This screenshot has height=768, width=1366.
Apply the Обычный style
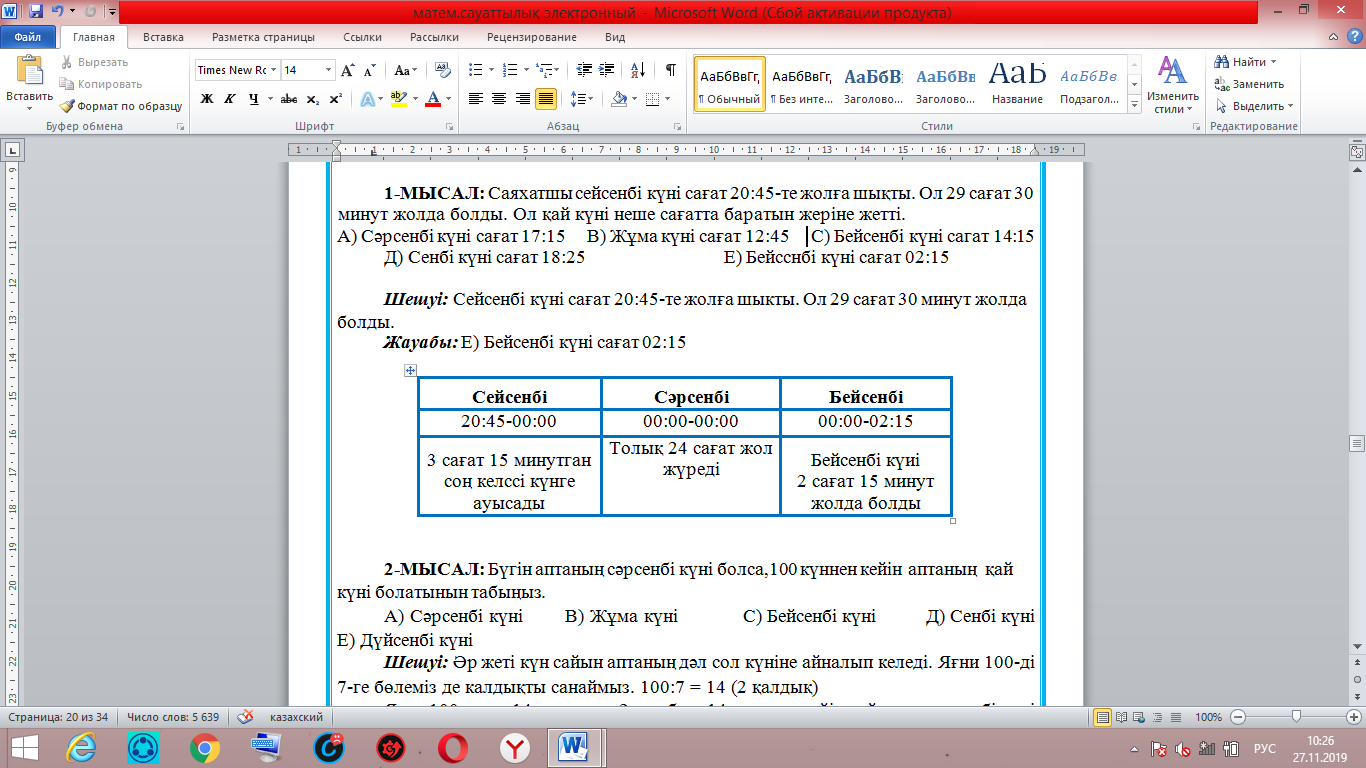(x=730, y=84)
